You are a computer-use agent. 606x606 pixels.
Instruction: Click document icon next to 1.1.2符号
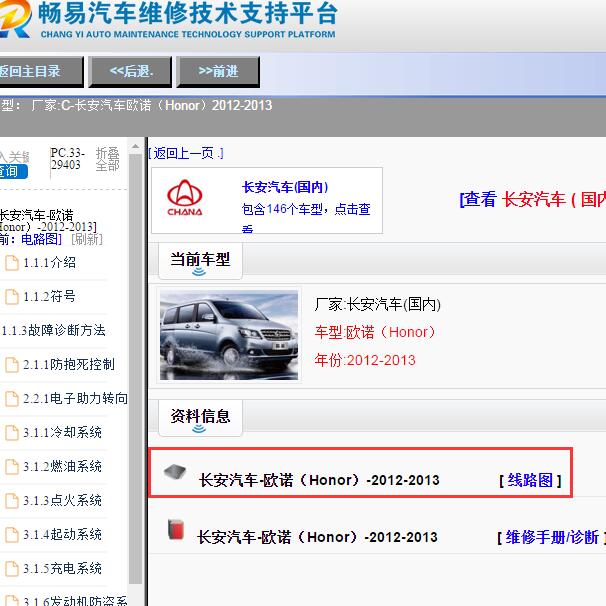pos(12,297)
